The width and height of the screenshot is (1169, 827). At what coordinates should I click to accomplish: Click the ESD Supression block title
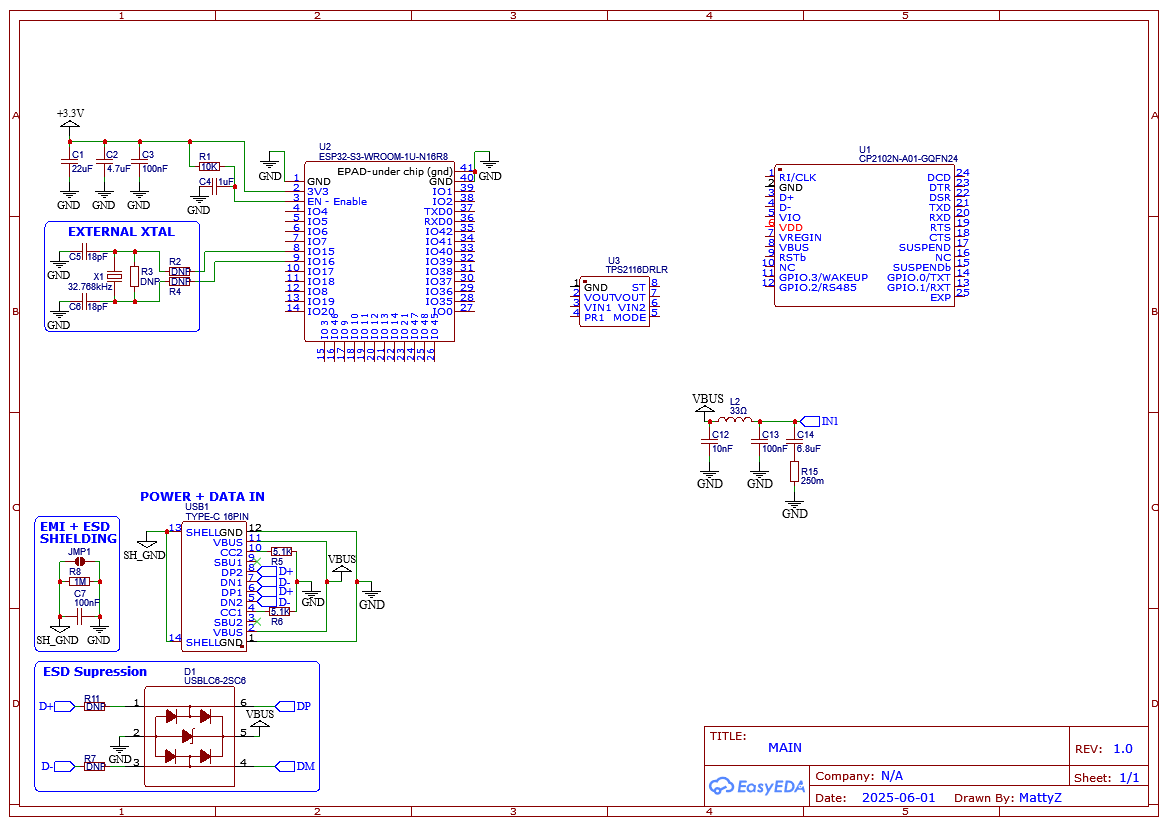95,671
